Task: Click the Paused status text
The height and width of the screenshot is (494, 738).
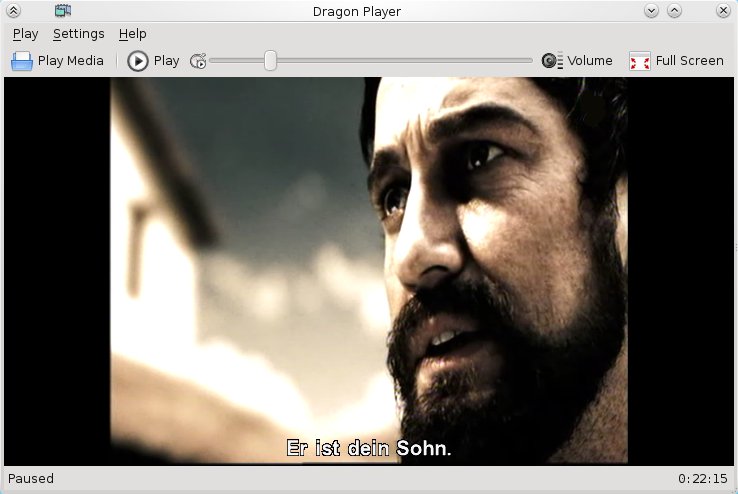Action: pyautogui.click(x=31, y=478)
